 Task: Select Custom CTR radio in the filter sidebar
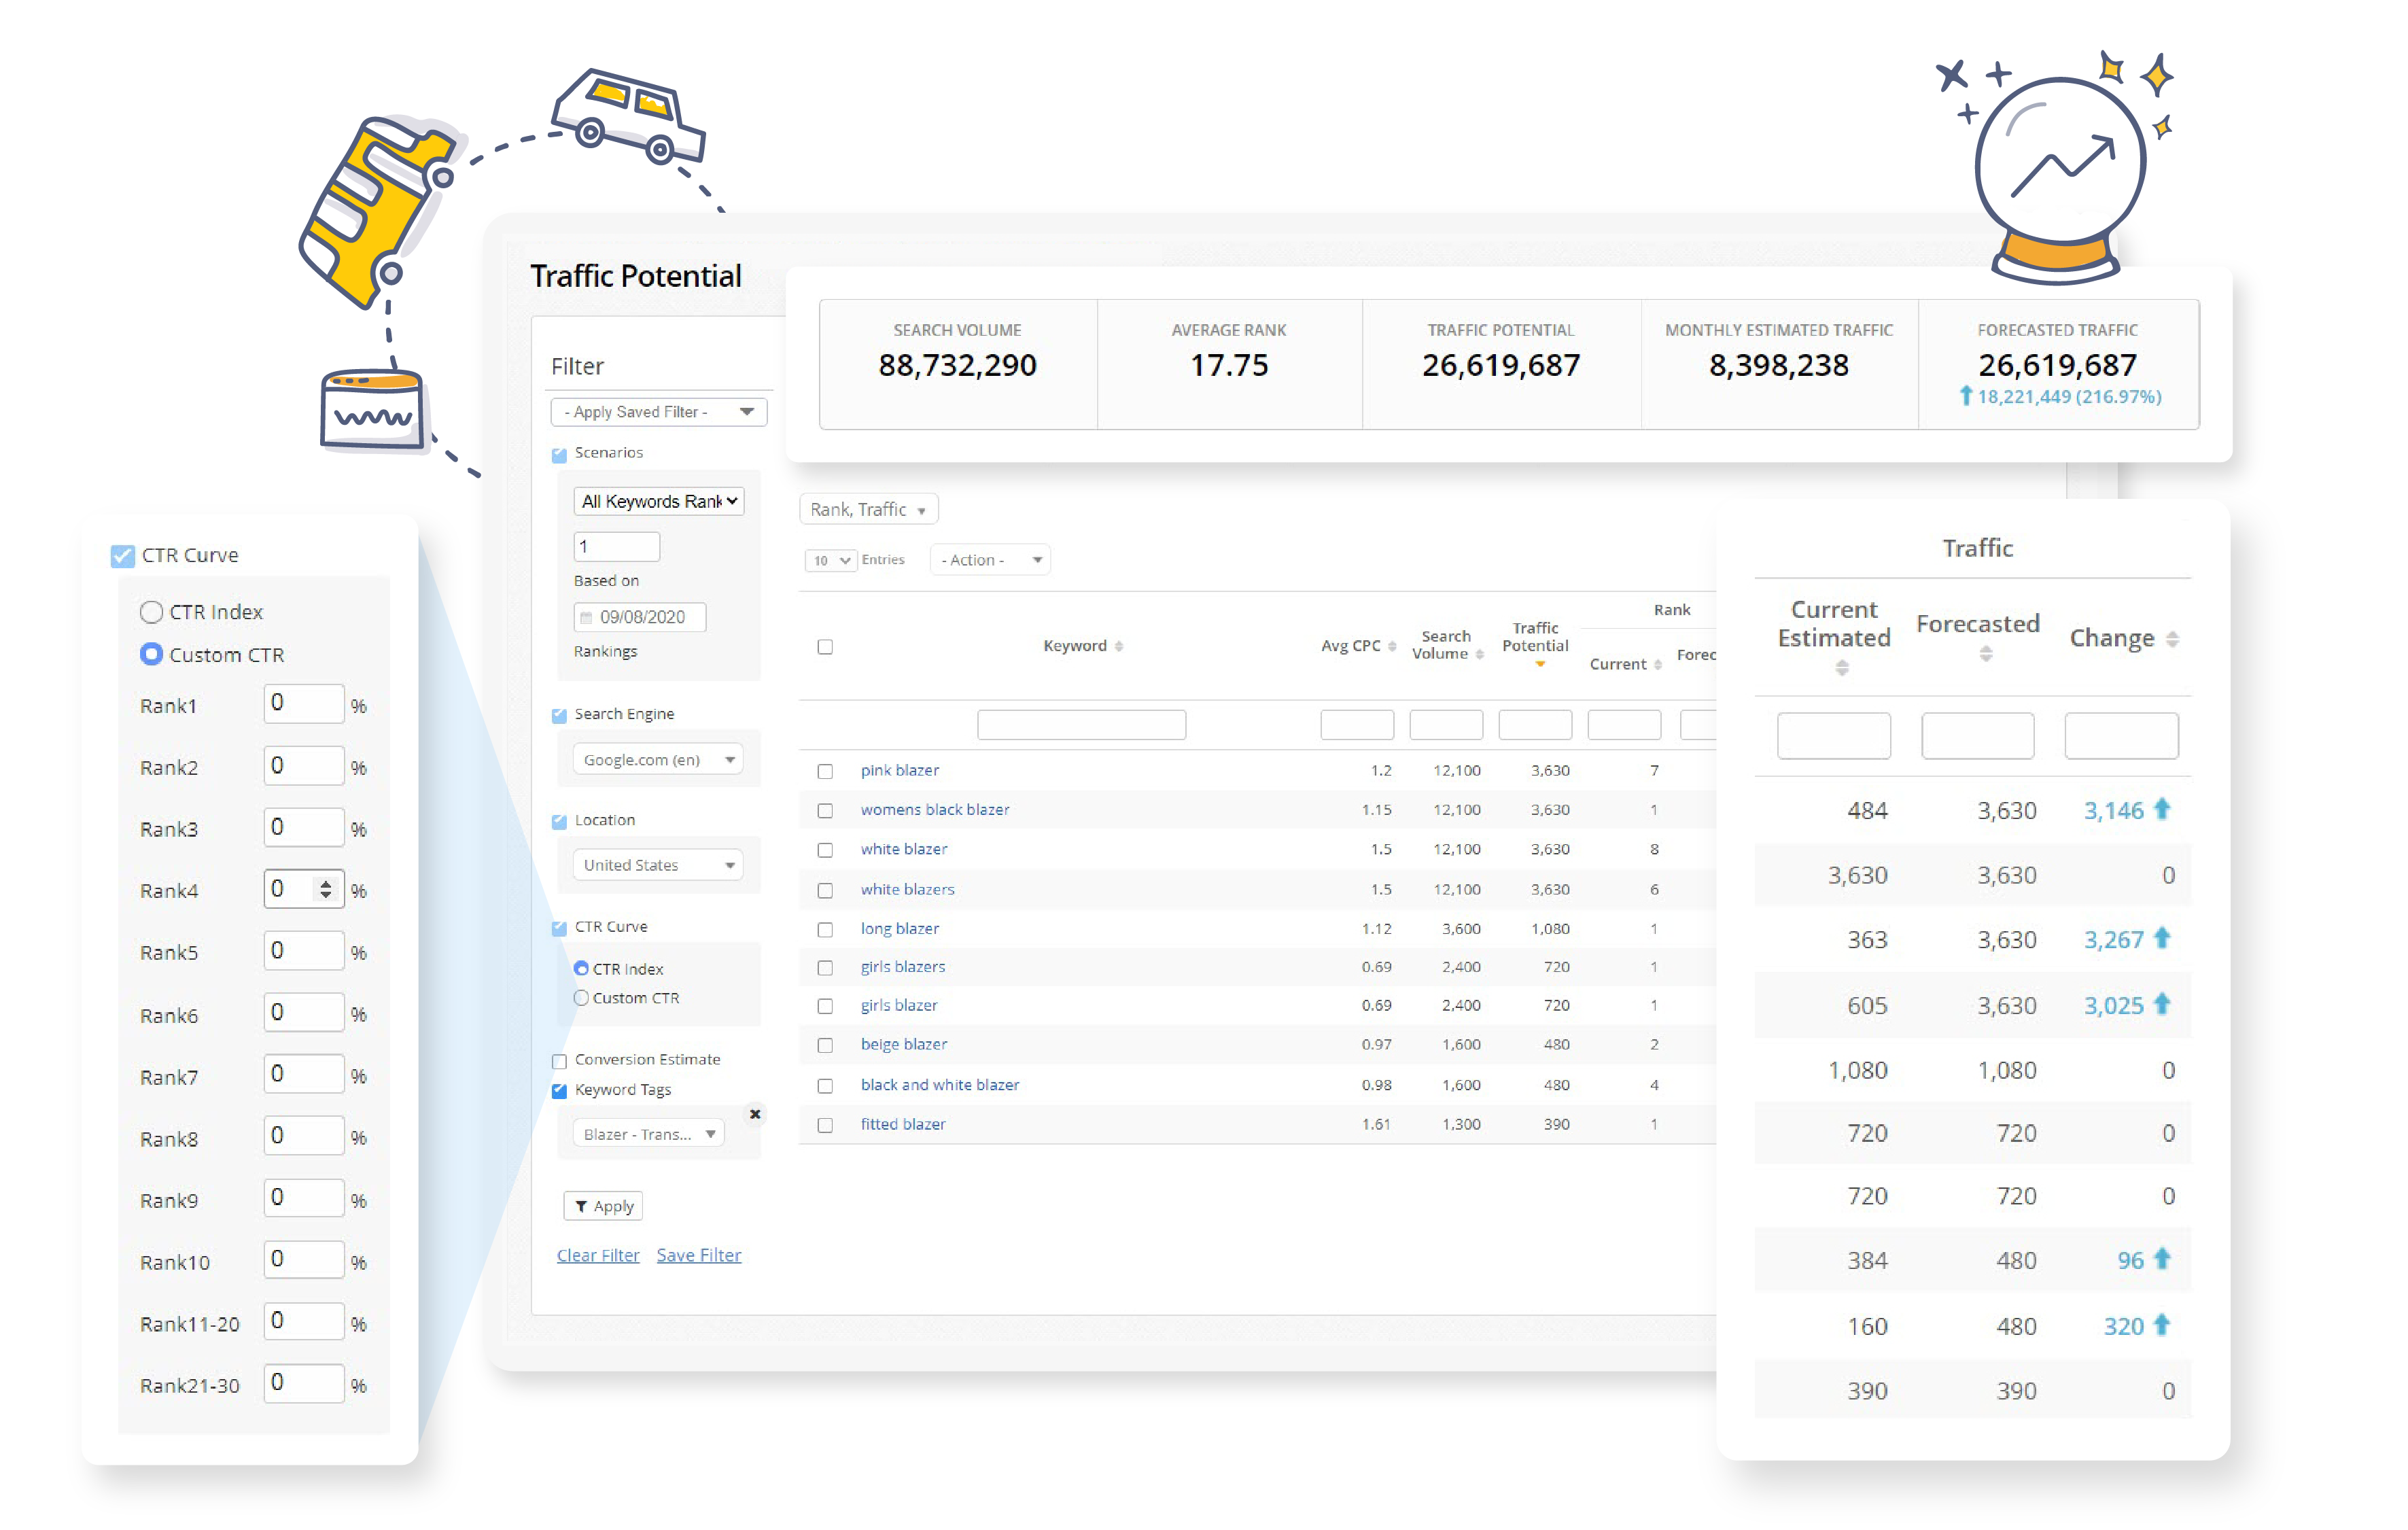(x=581, y=997)
